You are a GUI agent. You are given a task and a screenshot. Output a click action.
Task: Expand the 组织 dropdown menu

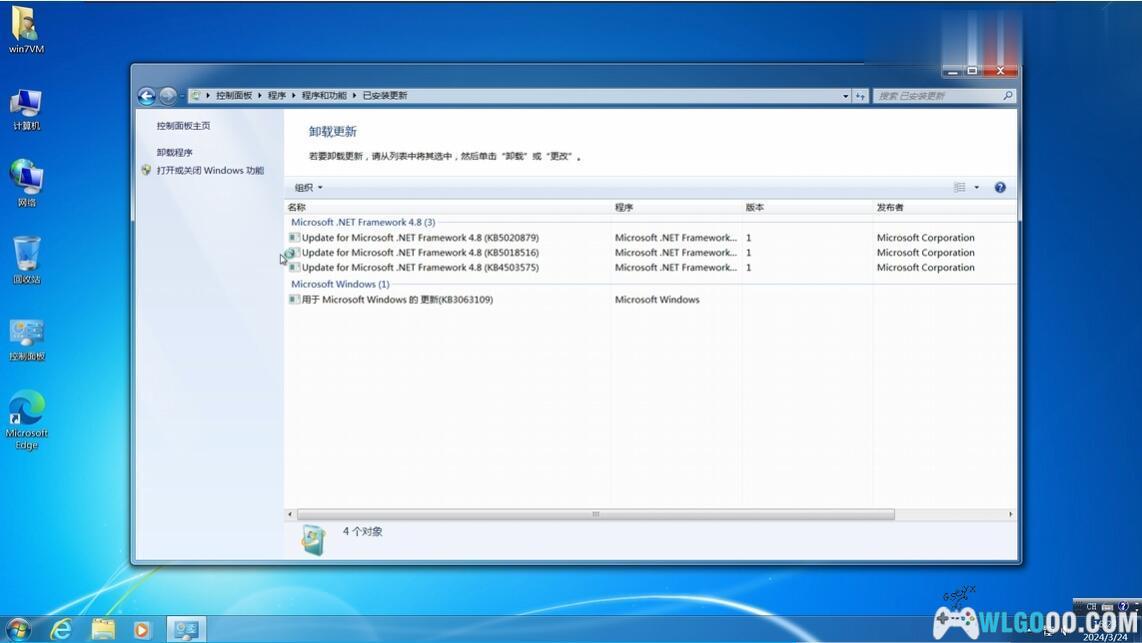(x=308, y=188)
